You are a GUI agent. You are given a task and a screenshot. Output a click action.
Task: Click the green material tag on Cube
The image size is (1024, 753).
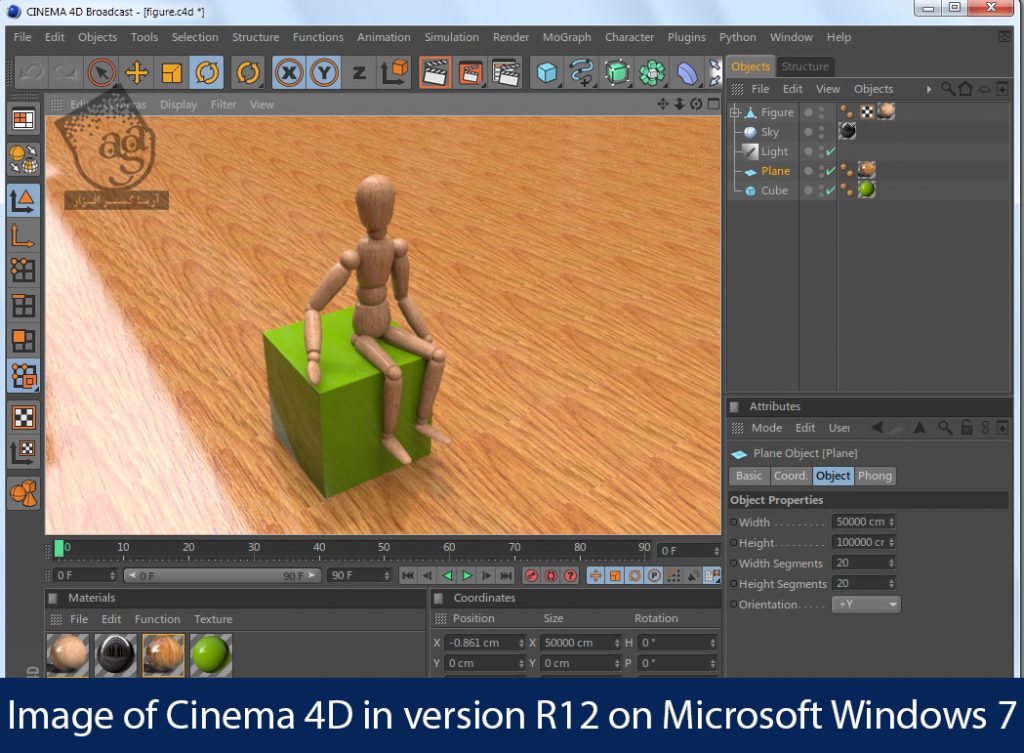coord(867,190)
